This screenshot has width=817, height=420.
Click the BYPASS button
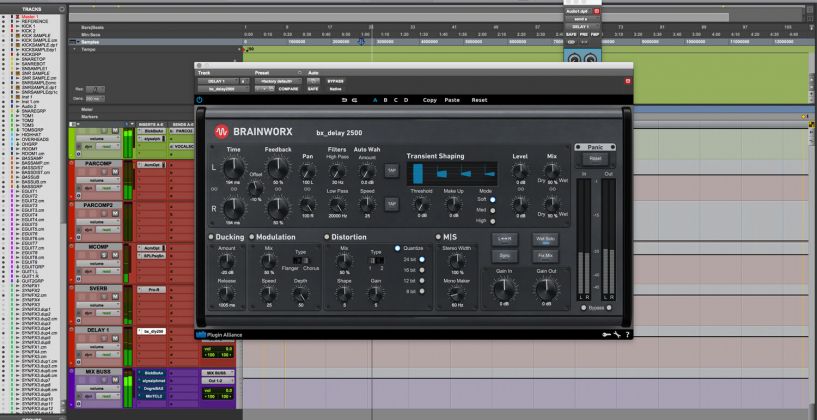point(335,82)
